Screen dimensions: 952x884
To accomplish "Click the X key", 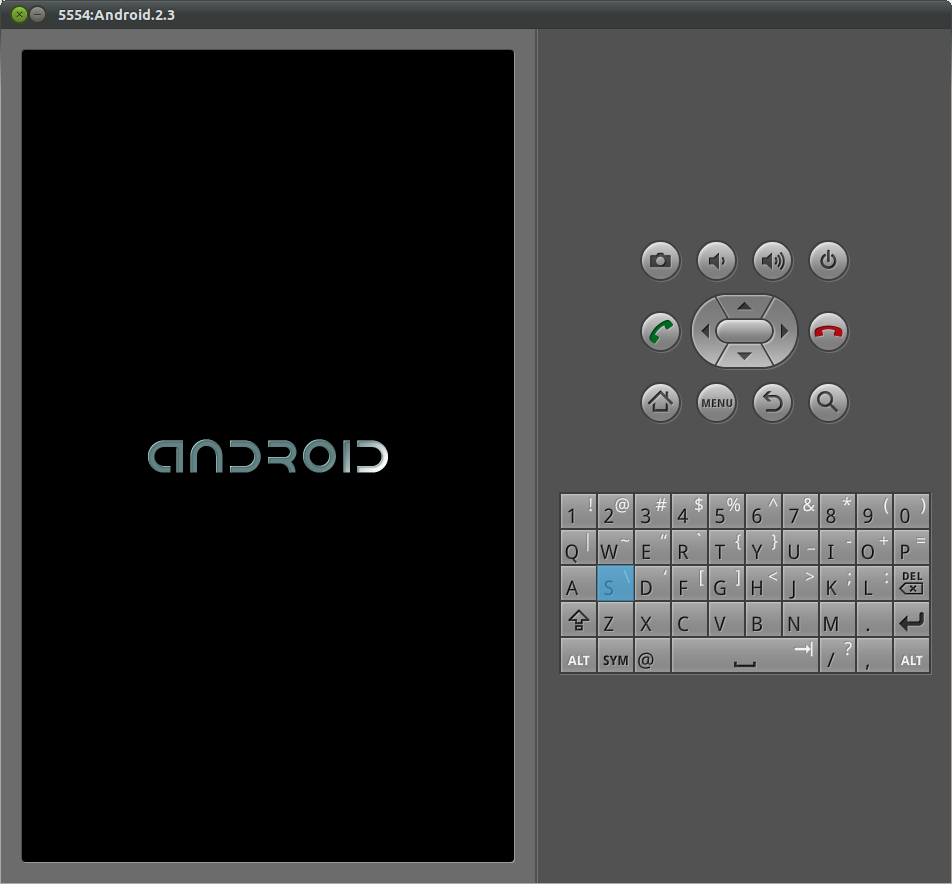I will [x=652, y=620].
